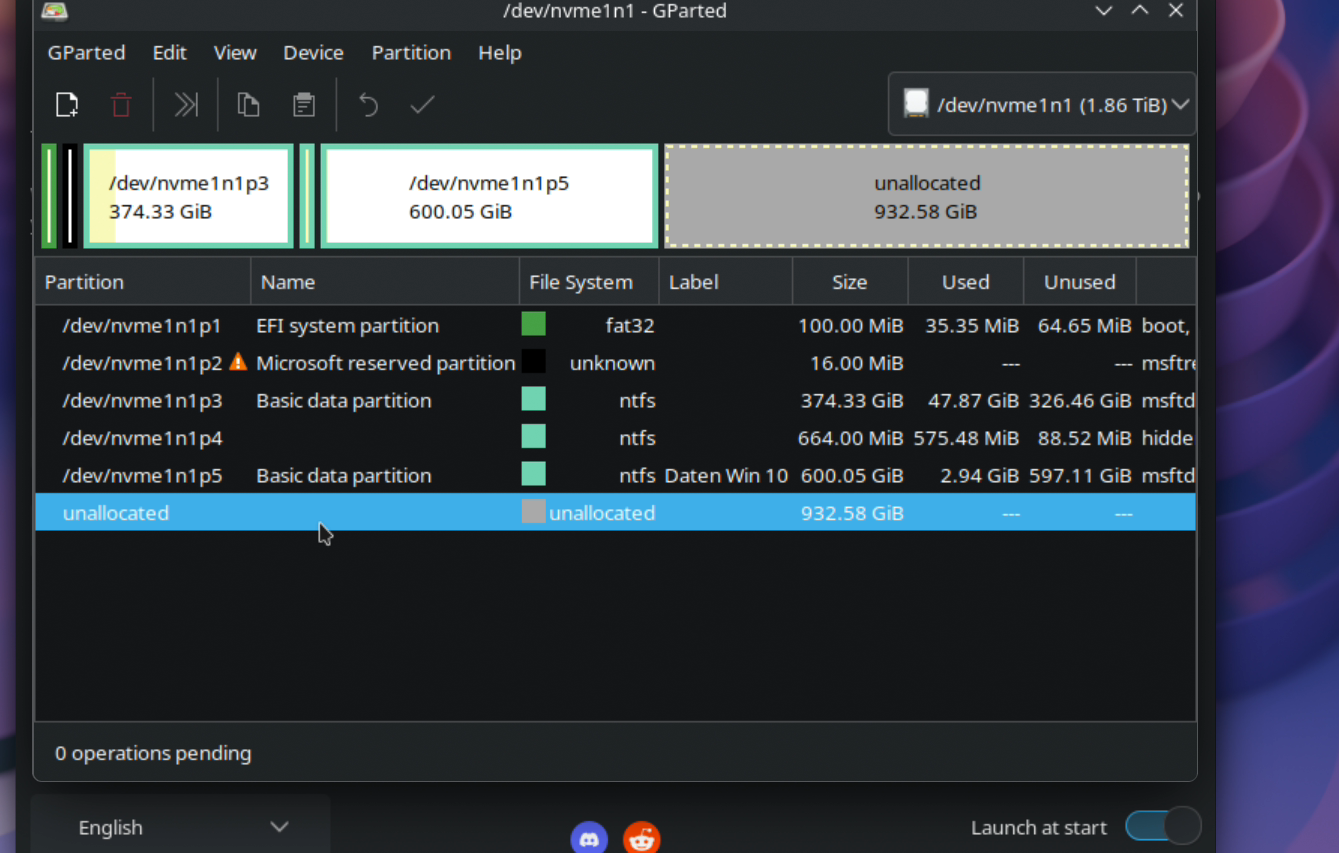Open the GParted menu
This screenshot has width=1339, height=853.
(86, 53)
